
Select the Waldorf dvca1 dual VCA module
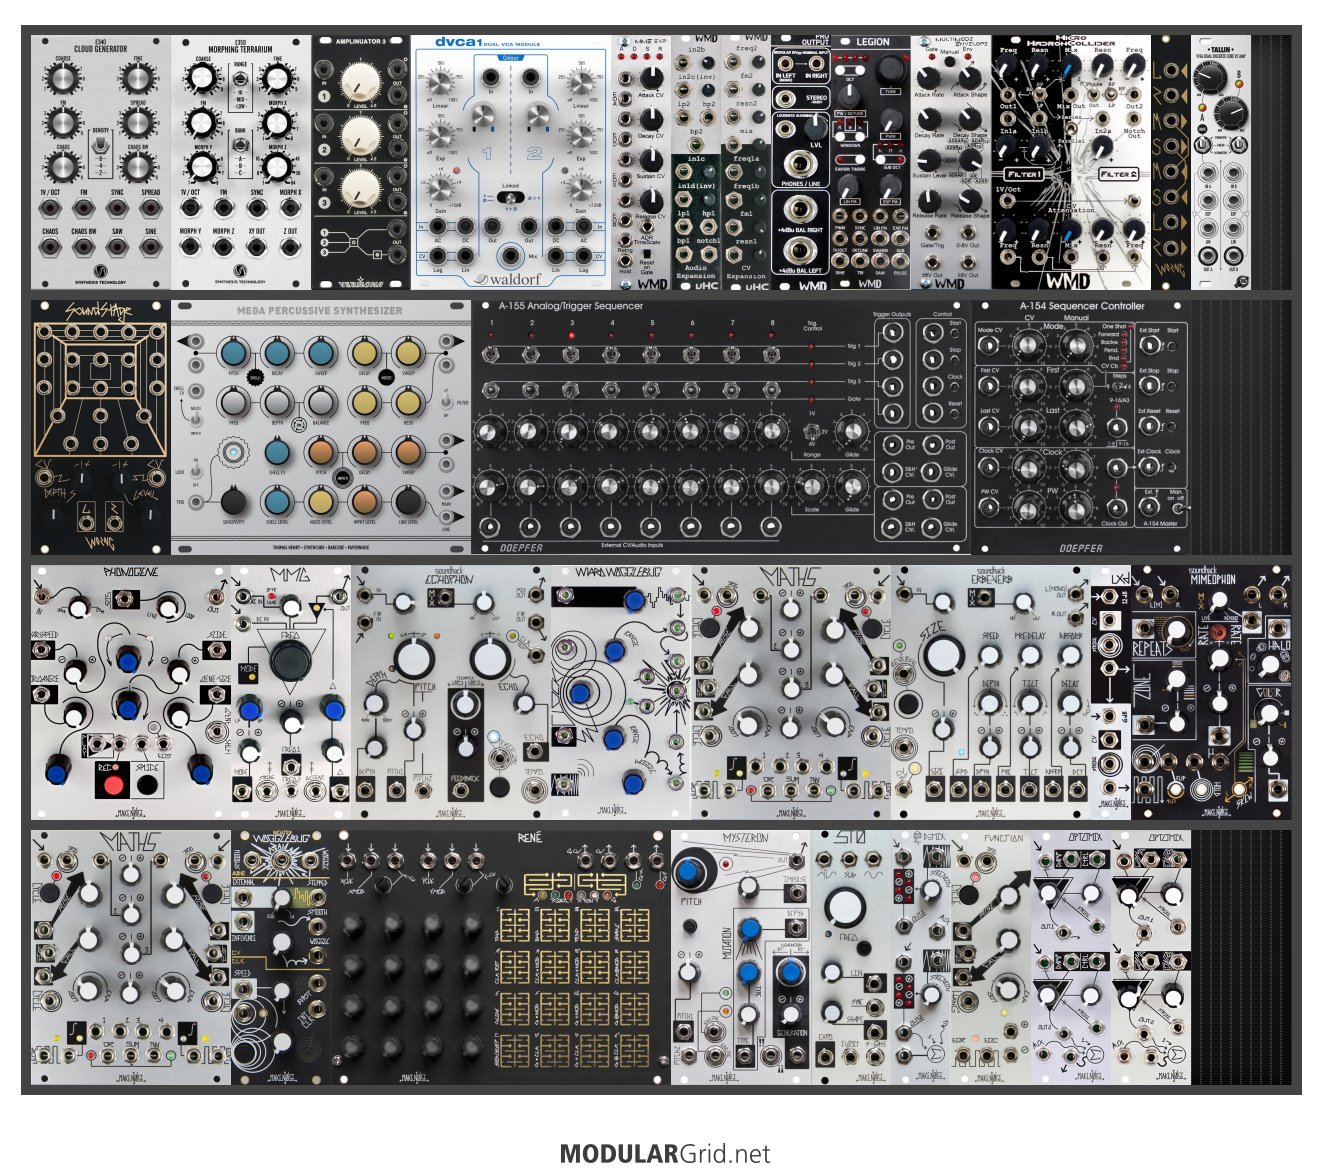[511, 163]
